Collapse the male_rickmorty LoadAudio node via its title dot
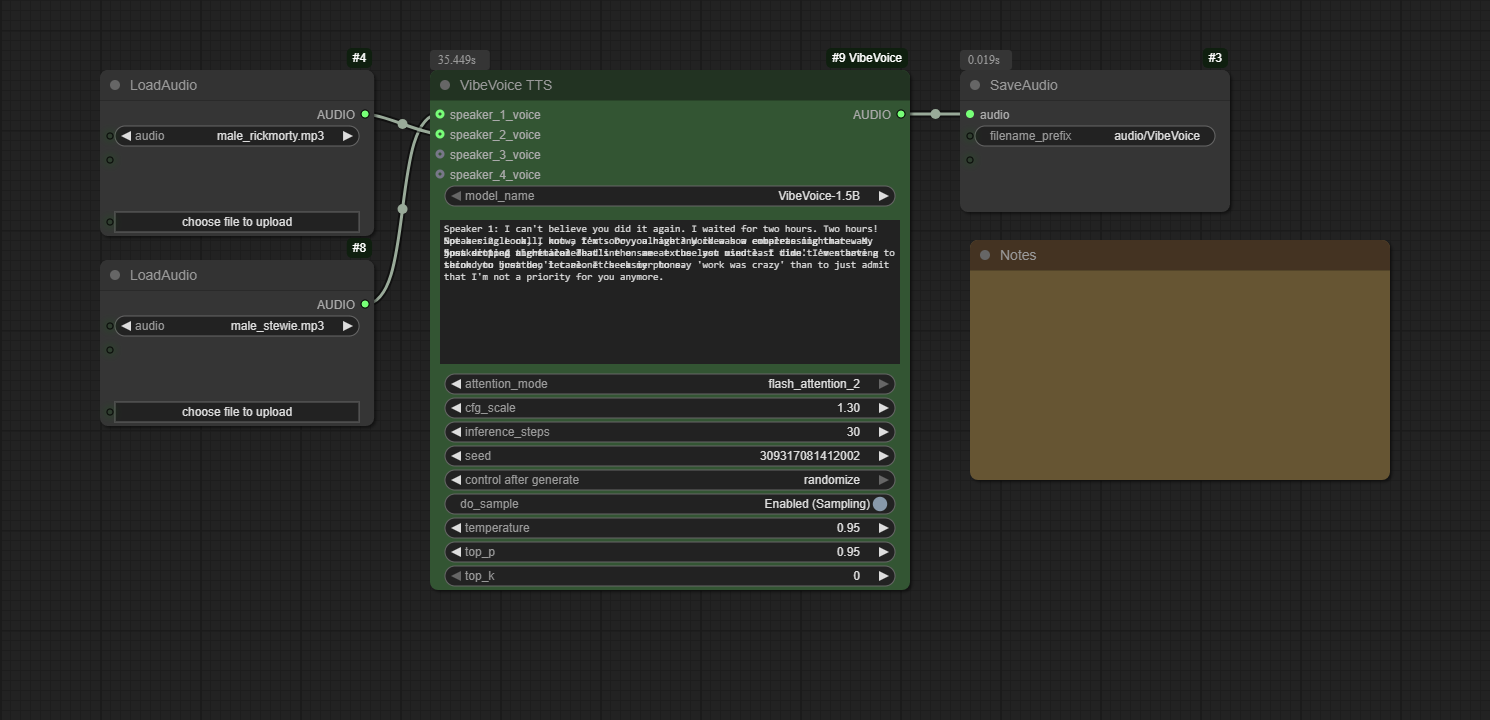Image resolution: width=1490 pixels, height=720 pixels. (115, 86)
